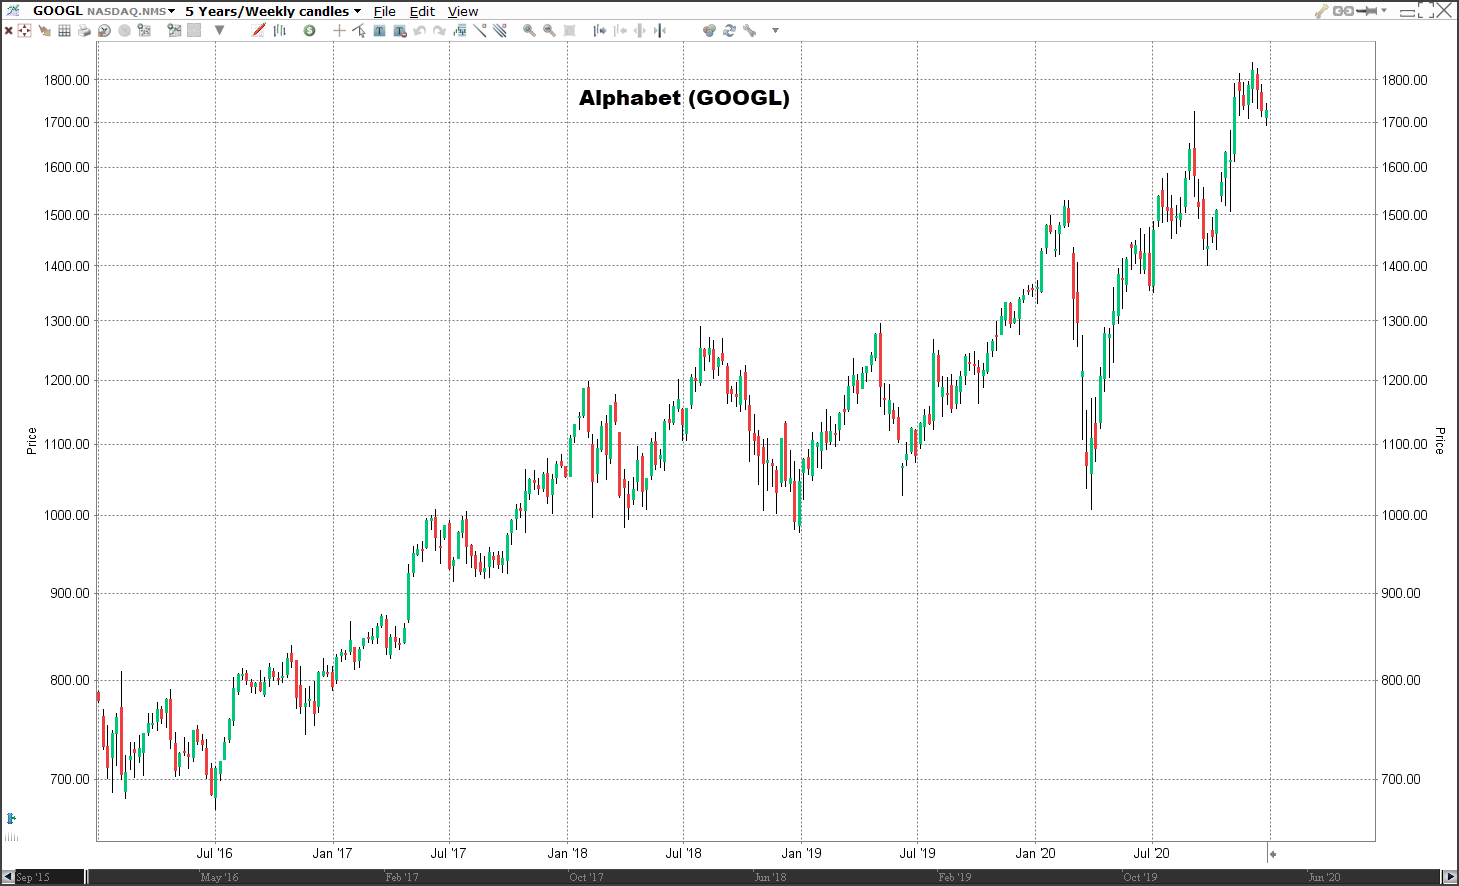Click the green dollar sign icon
This screenshot has height=886, width=1459.
(309, 31)
